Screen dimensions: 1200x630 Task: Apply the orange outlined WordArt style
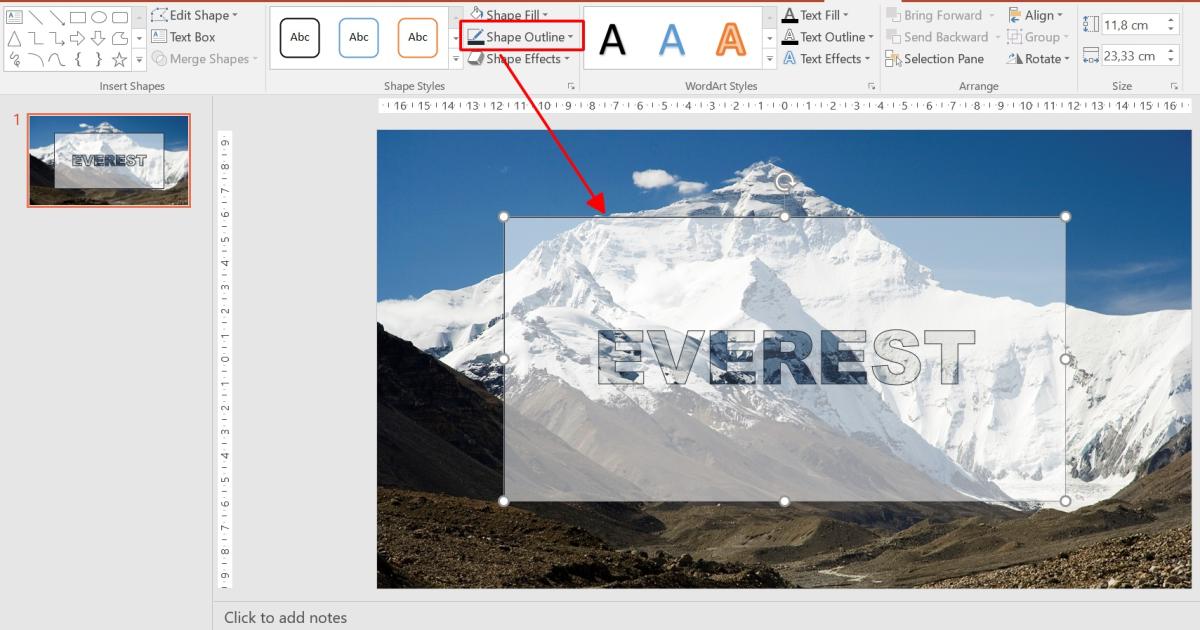[732, 39]
